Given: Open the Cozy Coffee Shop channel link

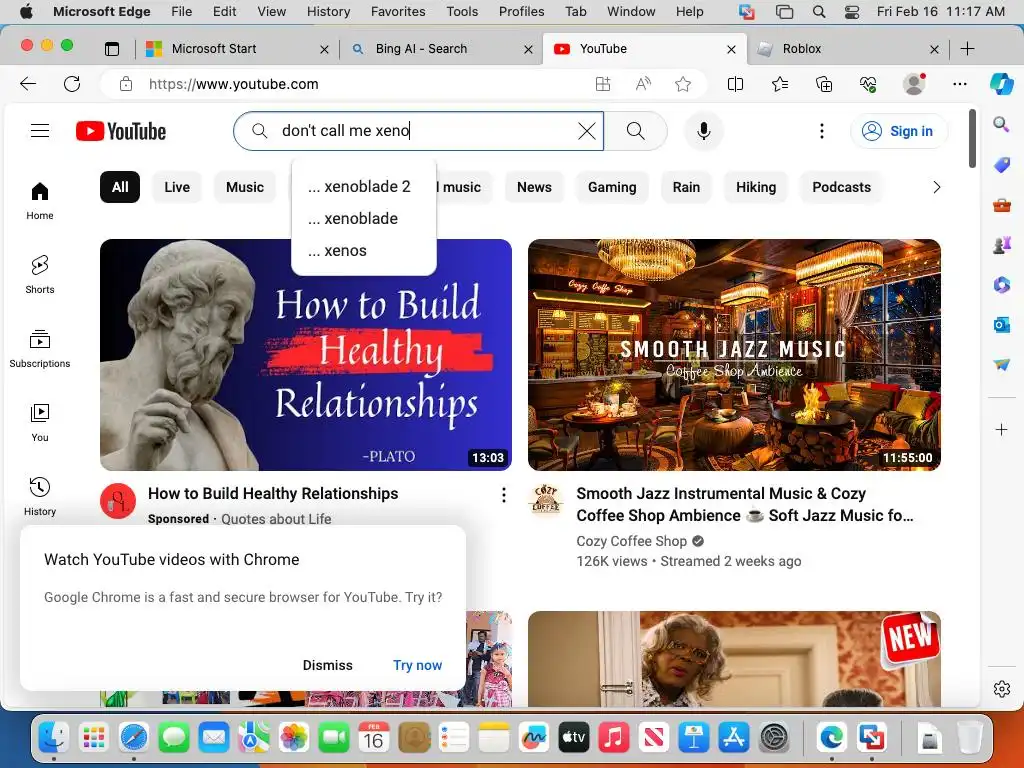Looking at the screenshot, I should pyautogui.click(x=632, y=541).
